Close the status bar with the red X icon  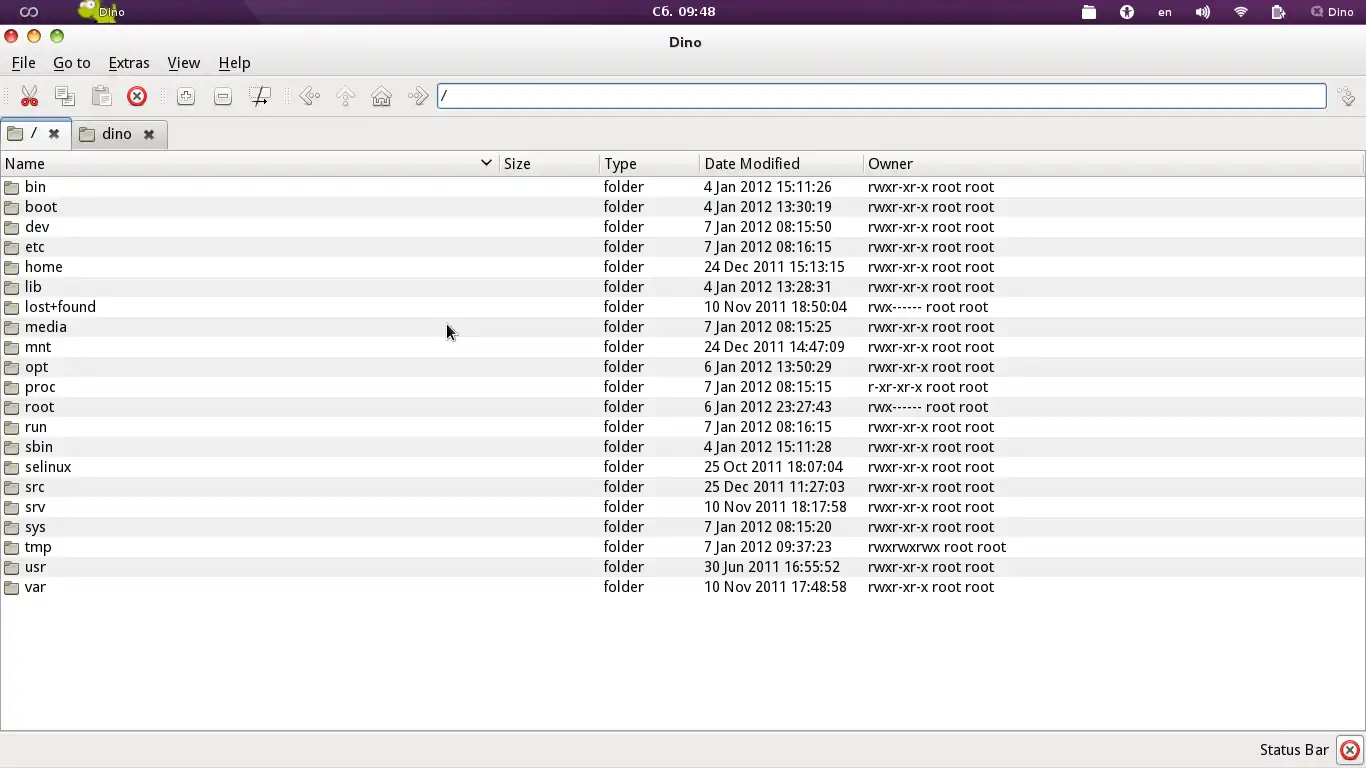click(x=1350, y=750)
